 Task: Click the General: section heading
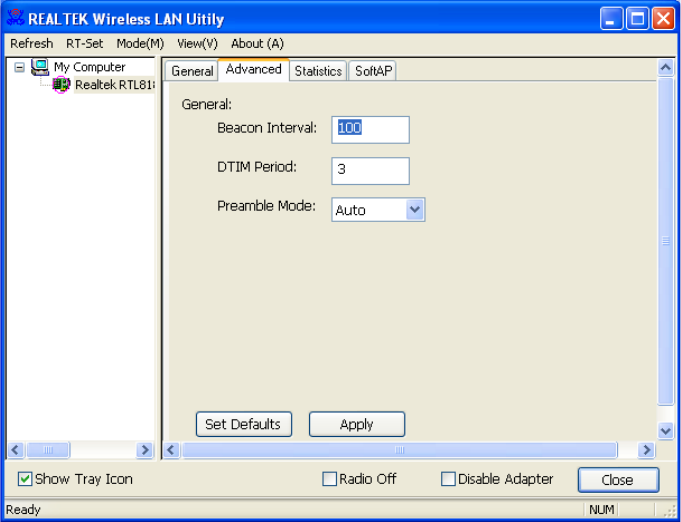pyautogui.click(x=207, y=104)
